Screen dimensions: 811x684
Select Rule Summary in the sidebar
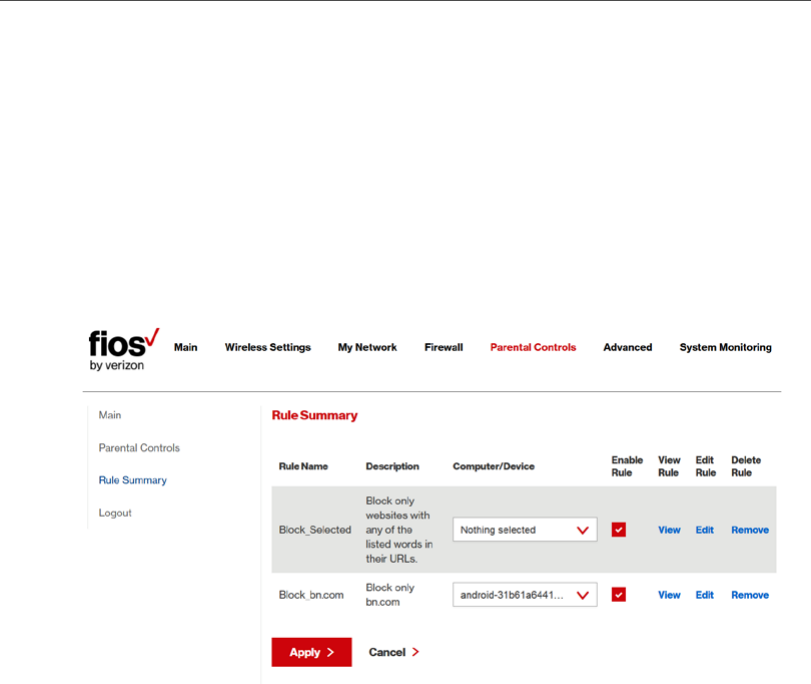tap(133, 480)
